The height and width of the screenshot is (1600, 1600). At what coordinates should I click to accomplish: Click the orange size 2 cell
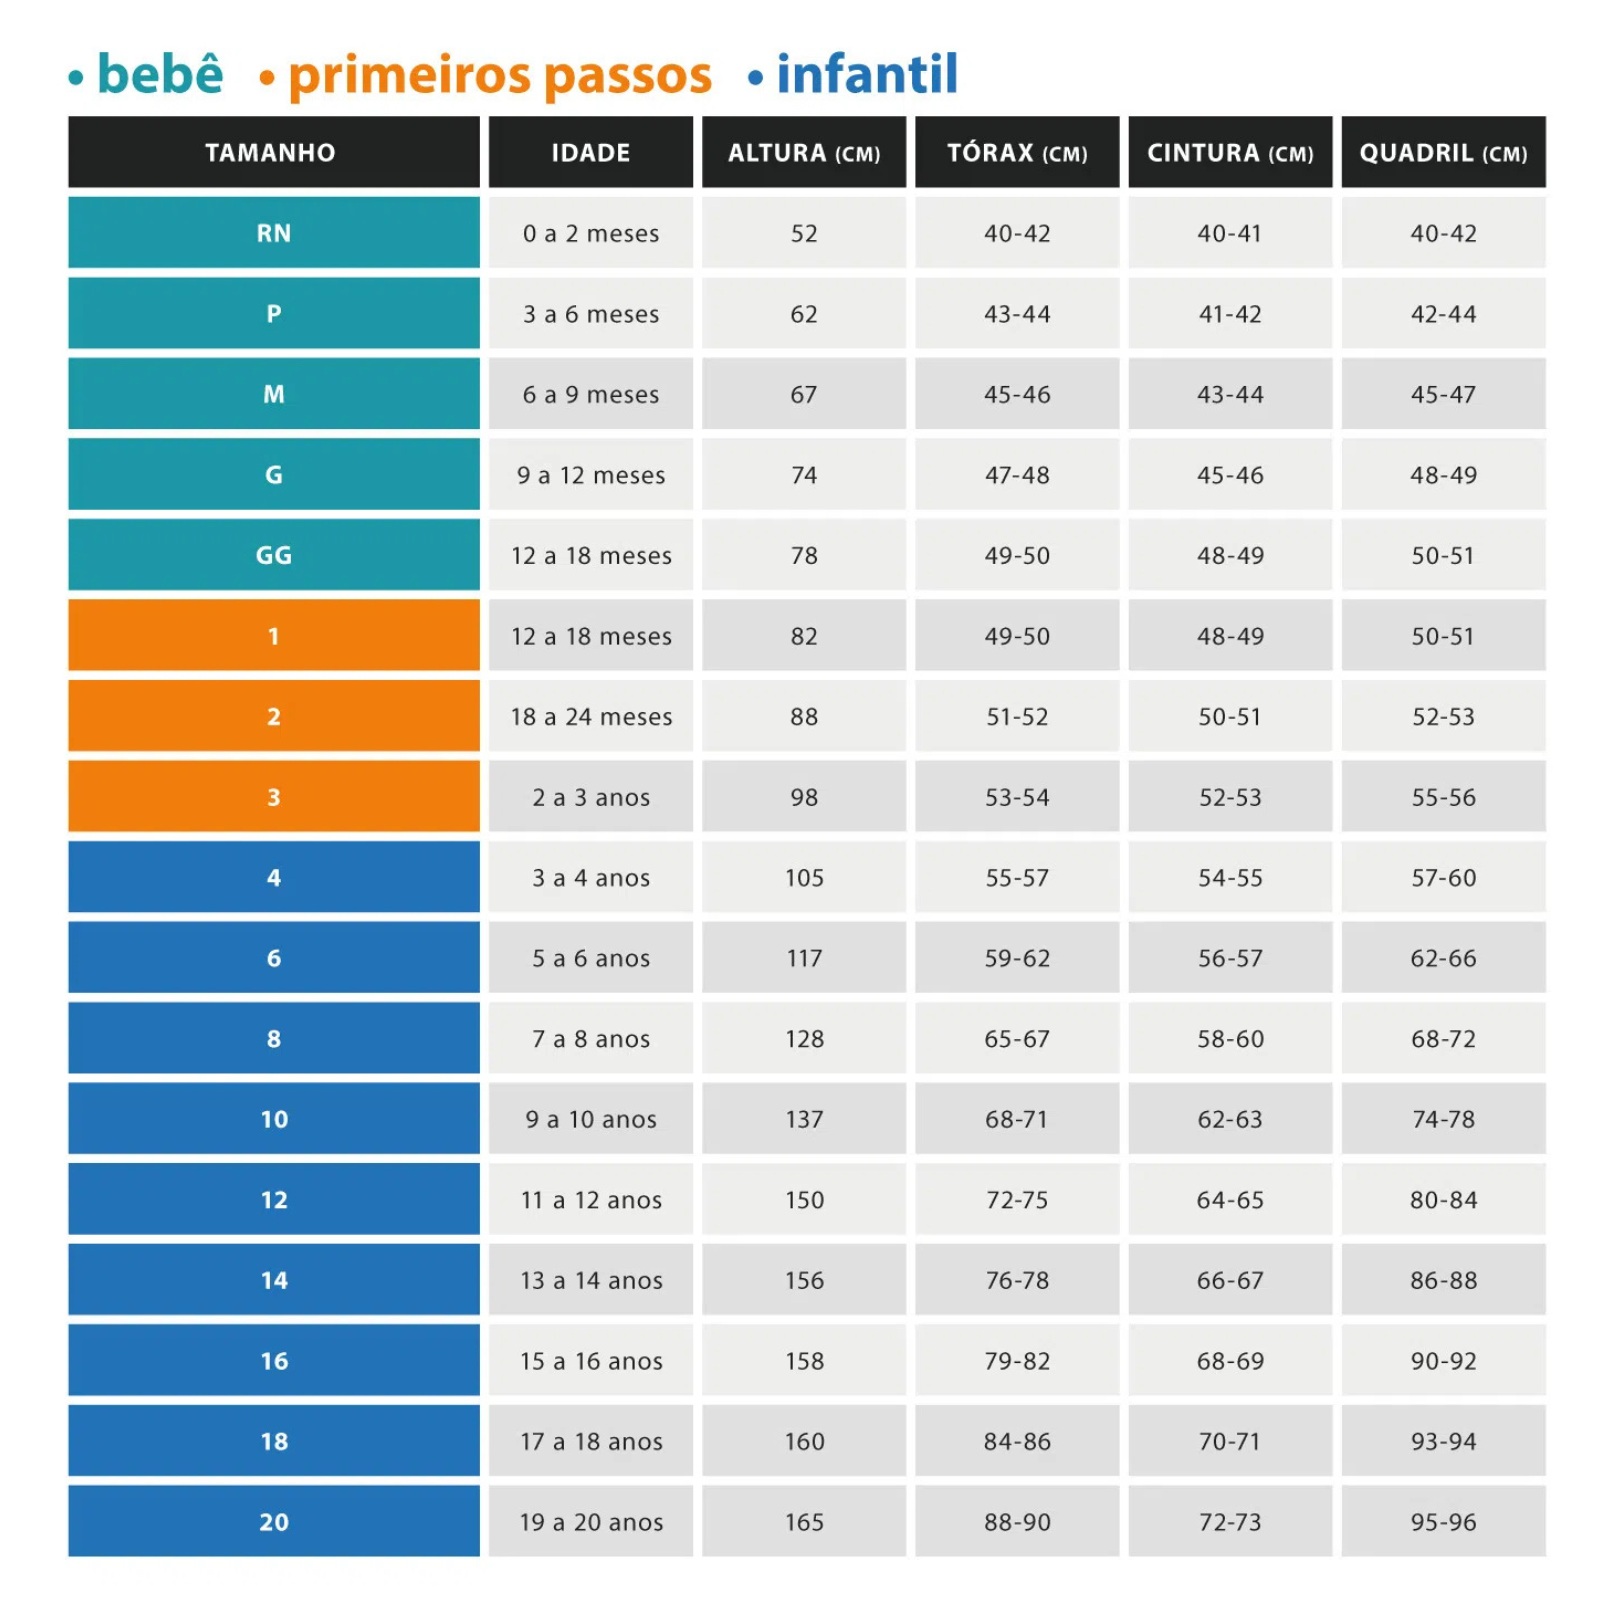[x=273, y=716]
